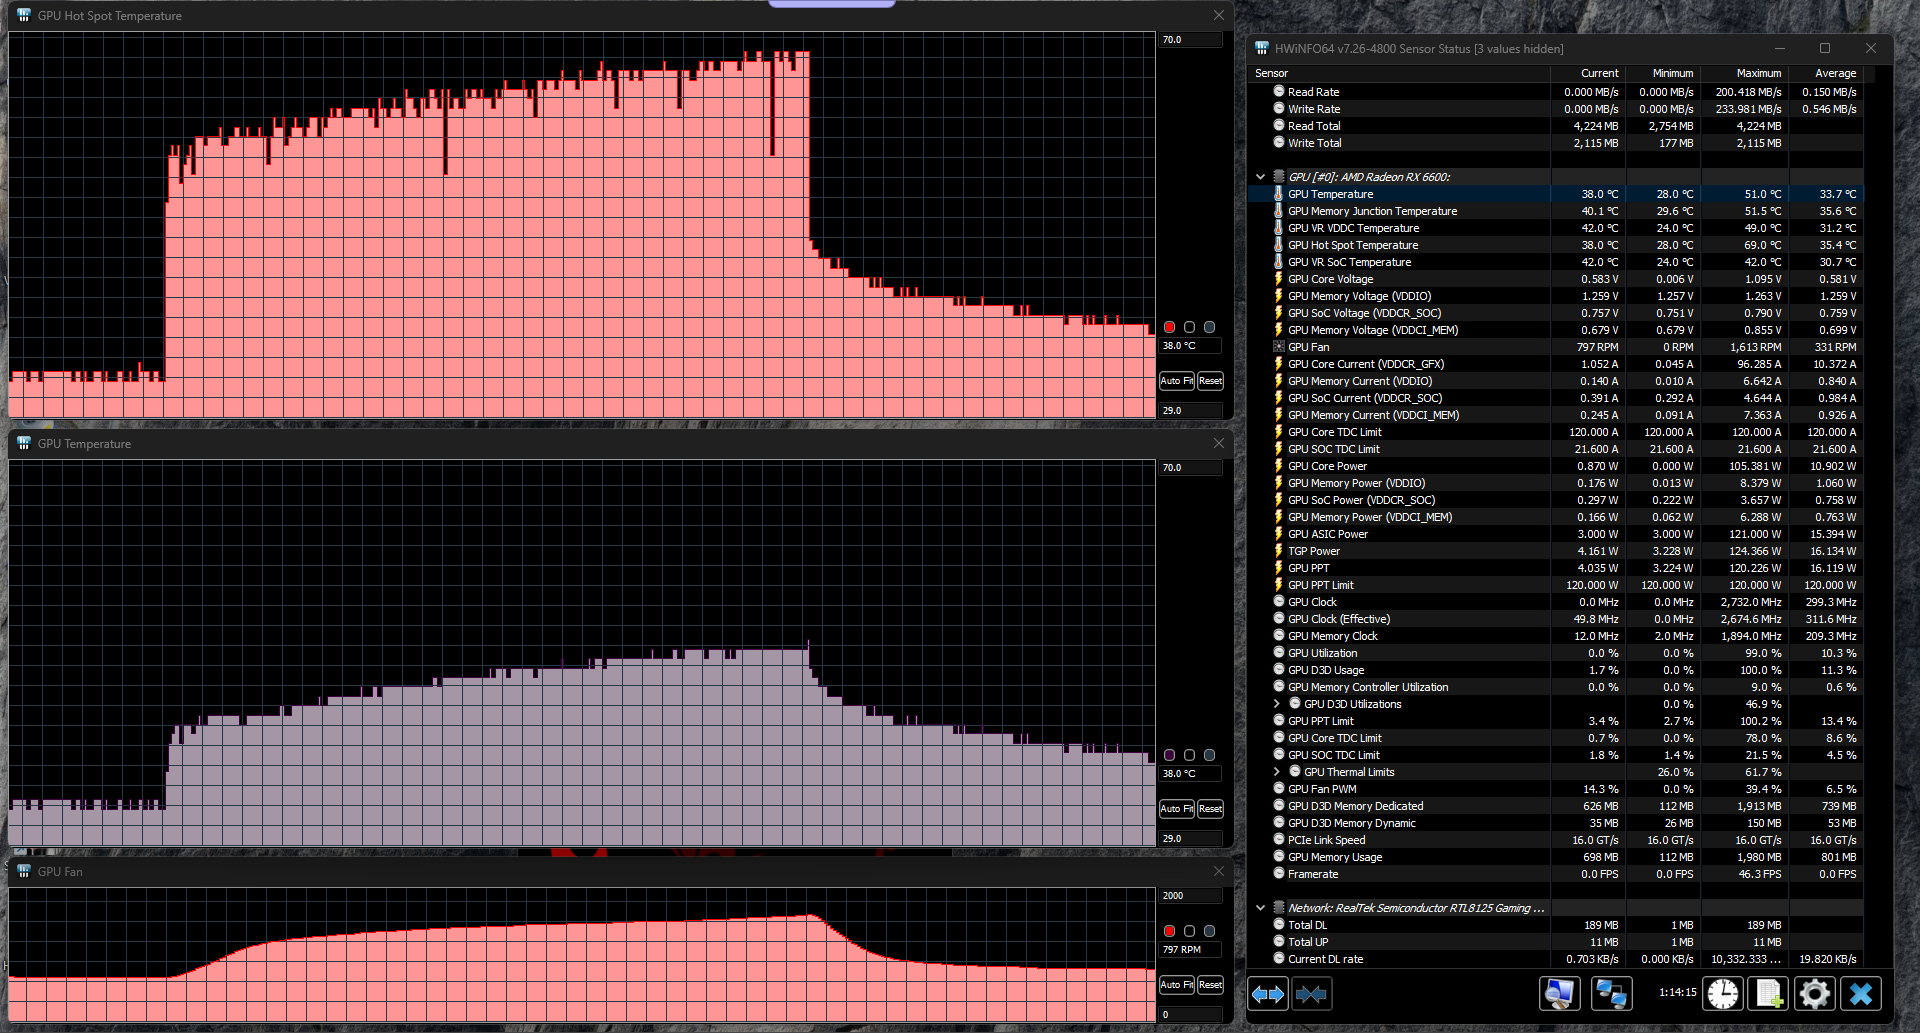The image size is (1920, 1033).
Task: Click Auto Fit in GPU Hot Spot Temperature graph
Action: tap(1176, 381)
